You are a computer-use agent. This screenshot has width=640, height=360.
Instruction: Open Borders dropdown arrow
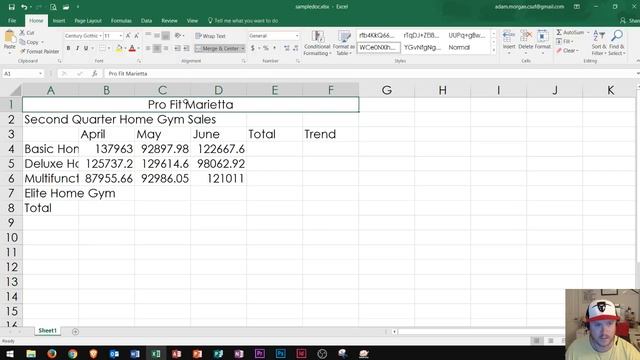[x=109, y=48]
